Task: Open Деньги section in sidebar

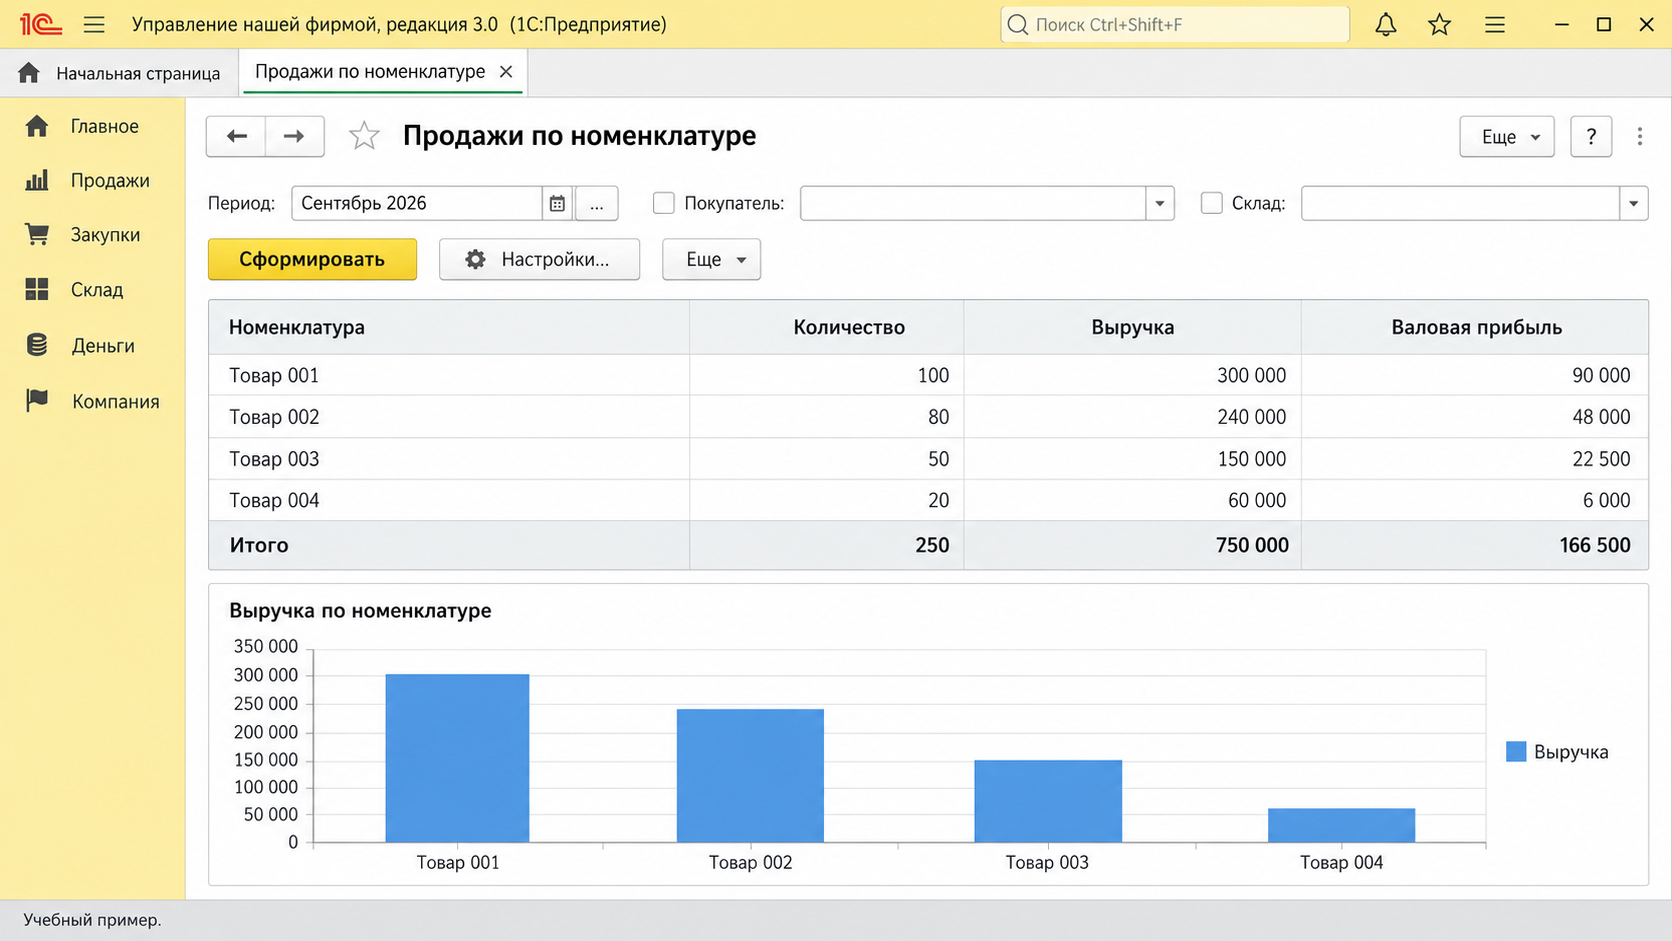Action: click(92, 346)
